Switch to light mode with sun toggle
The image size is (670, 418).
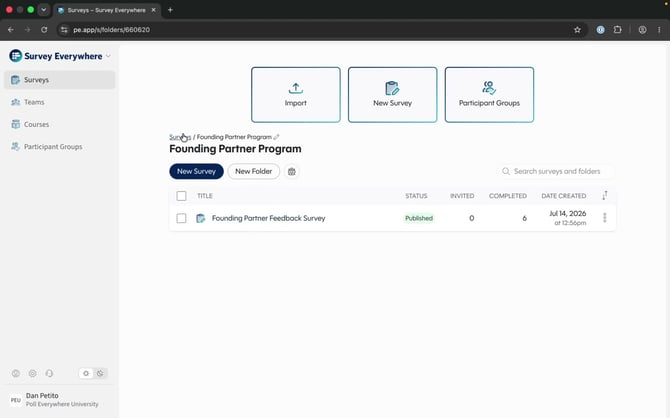(86, 373)
